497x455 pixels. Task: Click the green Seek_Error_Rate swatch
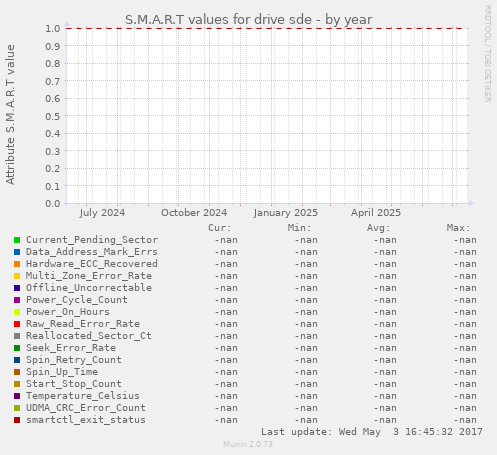click(17, 348)
